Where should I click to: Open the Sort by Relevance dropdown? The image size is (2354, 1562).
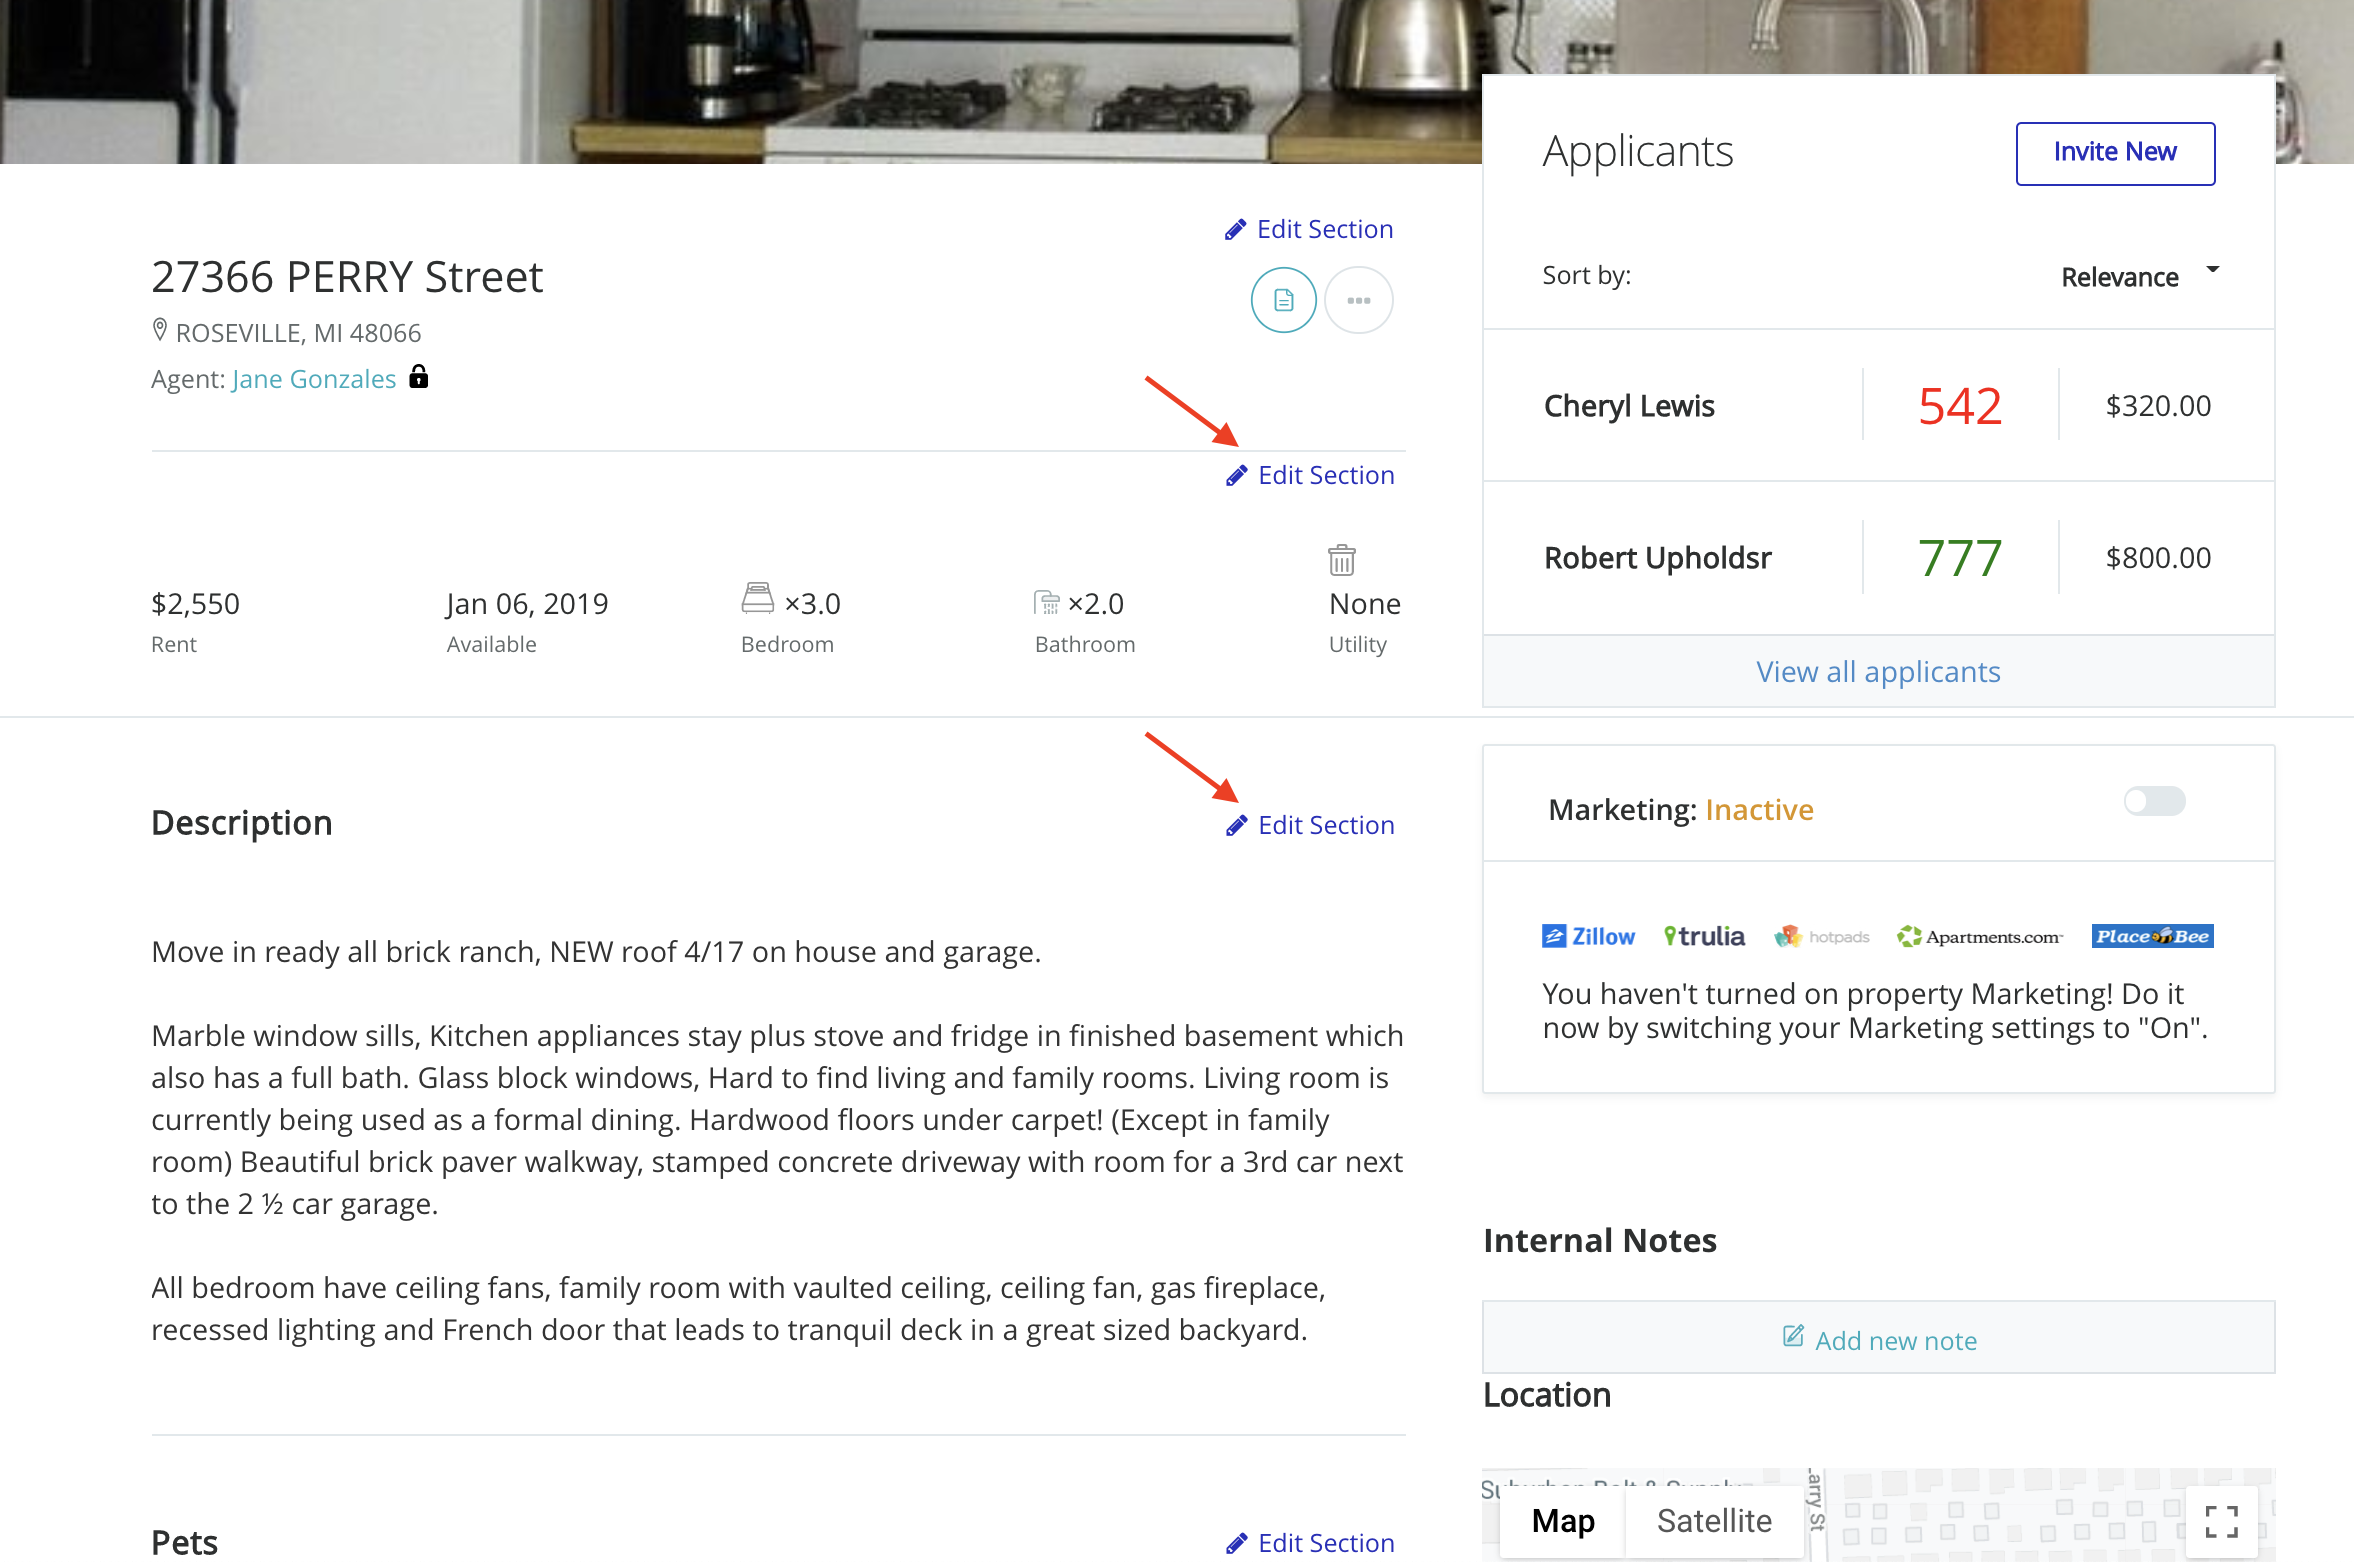click(x=2119, y=277)
